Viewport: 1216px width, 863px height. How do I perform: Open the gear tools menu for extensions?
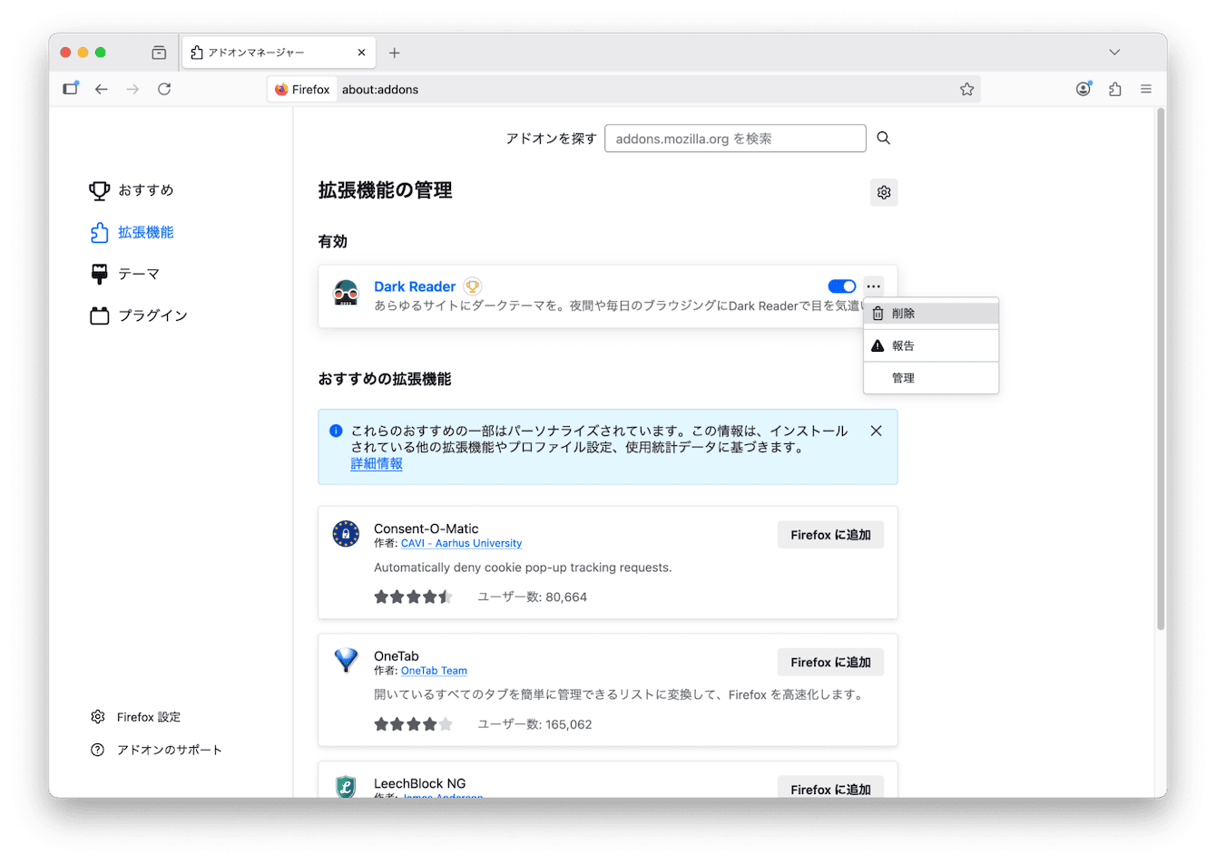pyautogui.click(x=883, y=192)
